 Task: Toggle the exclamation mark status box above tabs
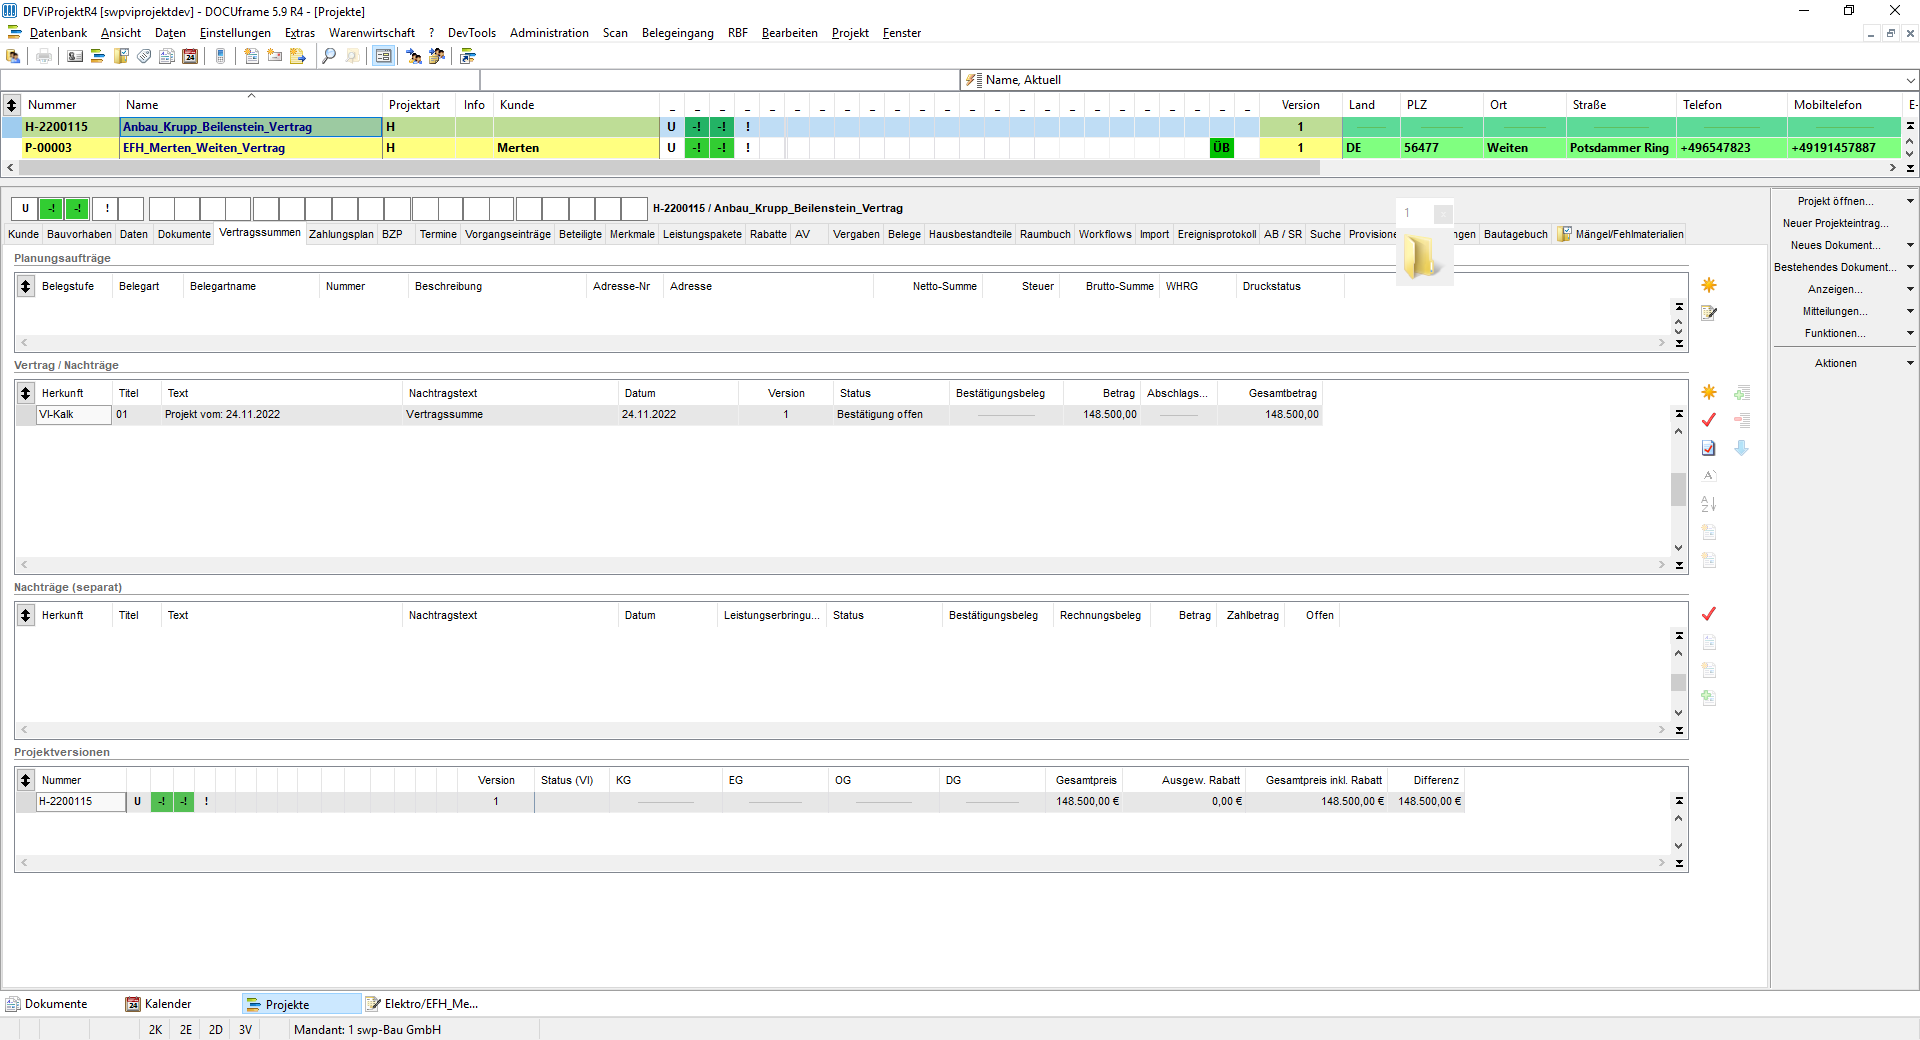click(107, 209)
